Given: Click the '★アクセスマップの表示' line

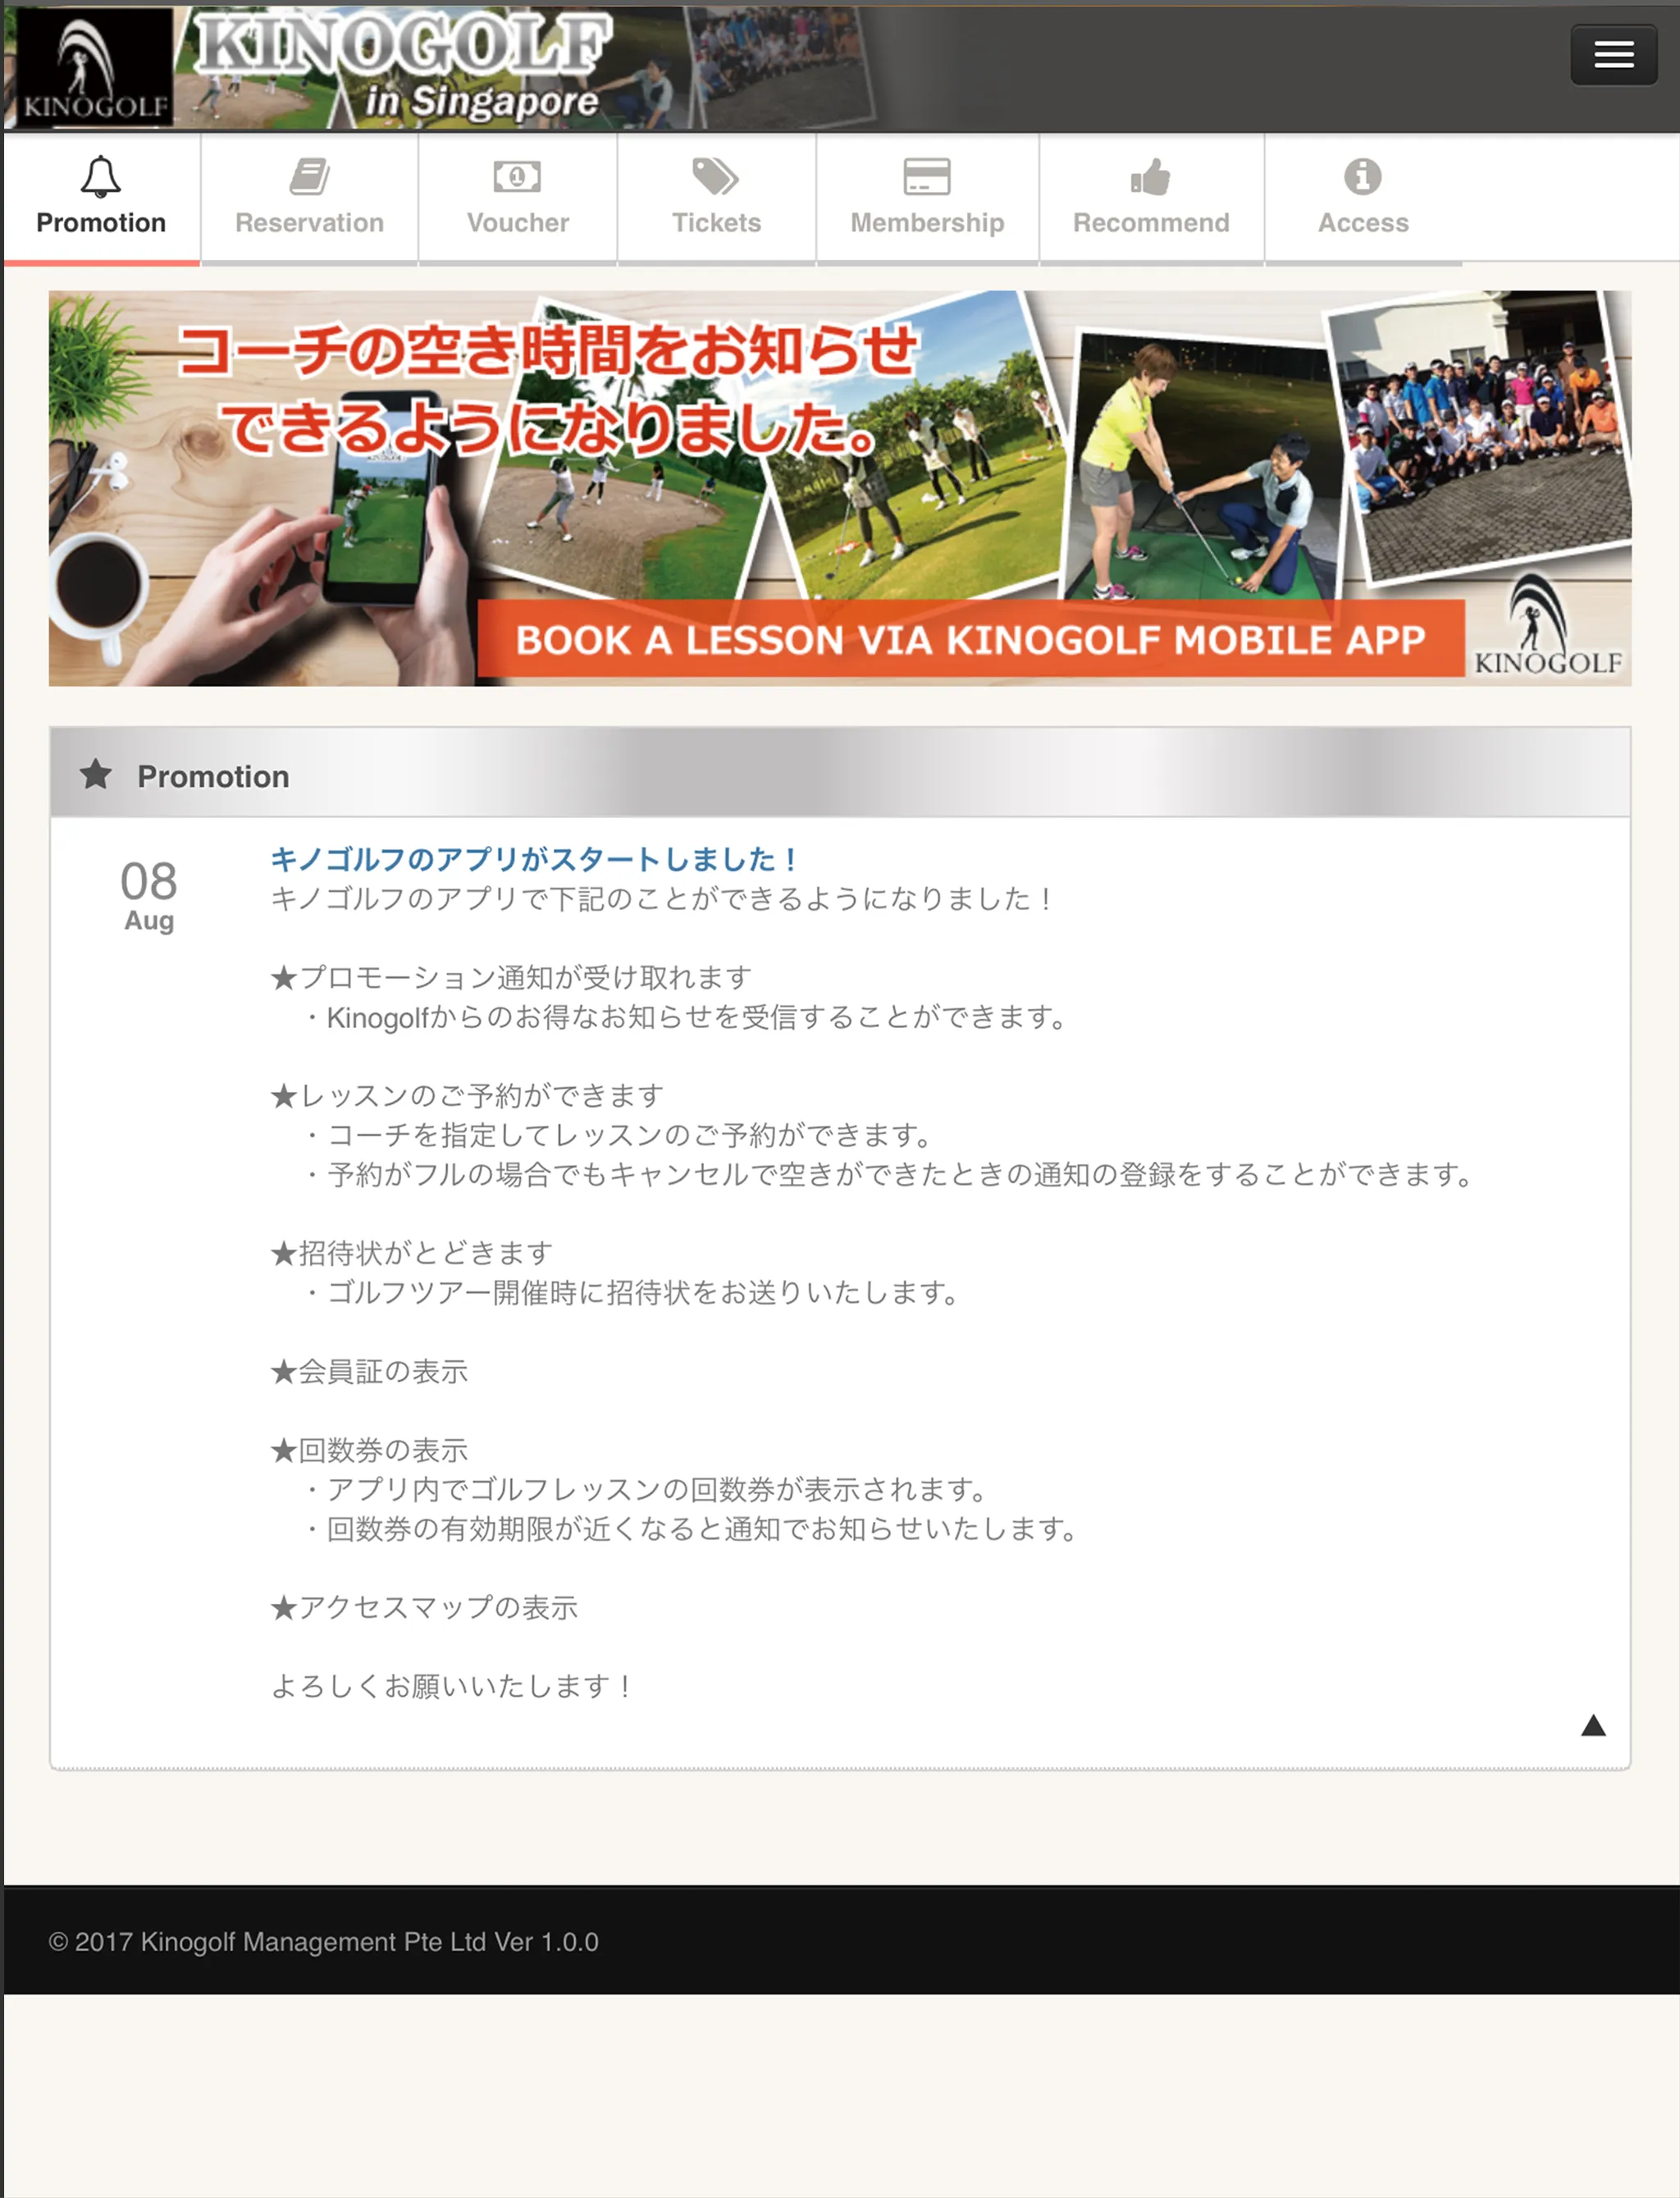Looking at the screenshot, I should tap(424, 1607).
